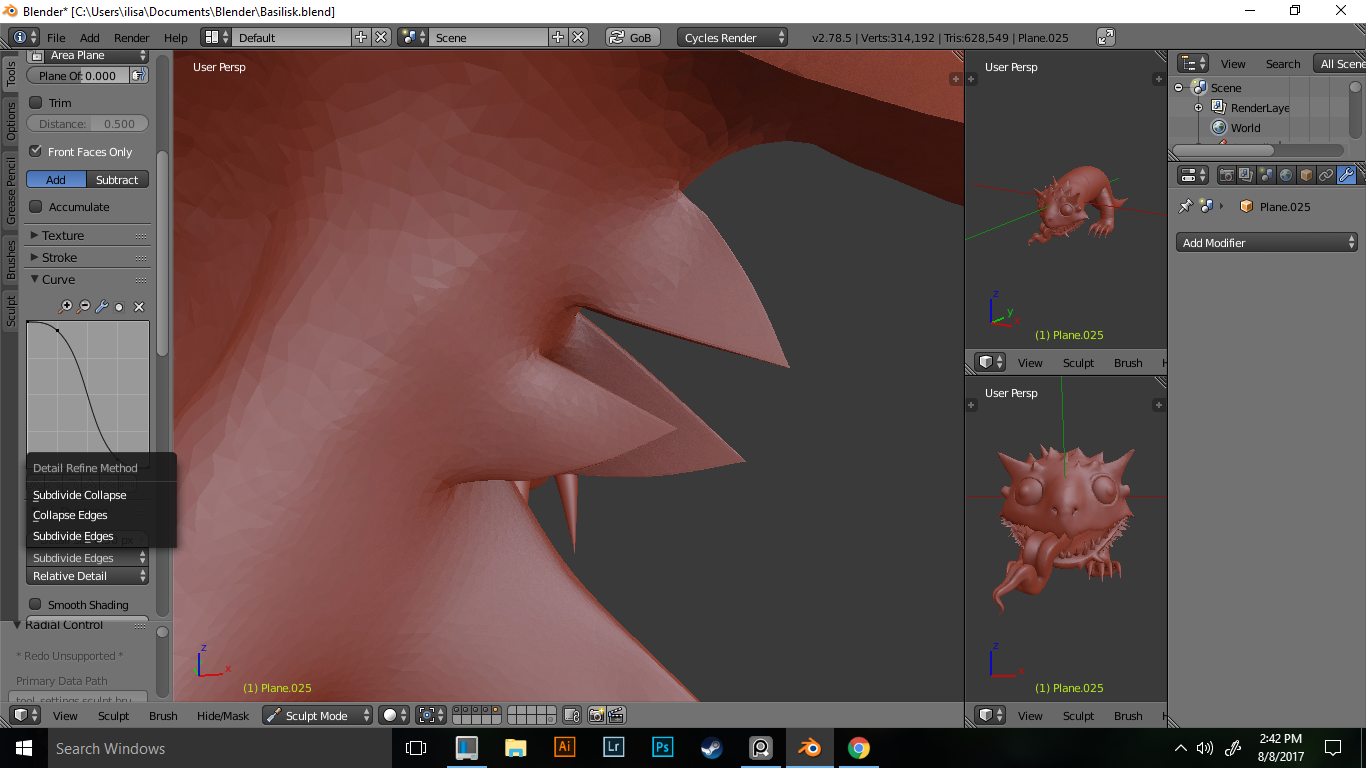Delete the active scene with X button
The height and width of the screenshot is (768, 1366).
[578, 37]
